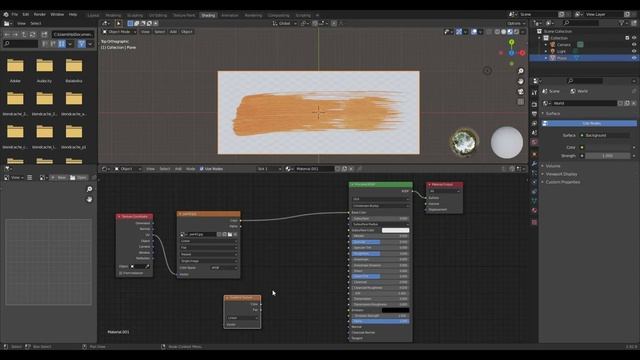Click filter funnel icon in file browser
The height and width of the screenshot is (360, 640).
tap(82, 44)
